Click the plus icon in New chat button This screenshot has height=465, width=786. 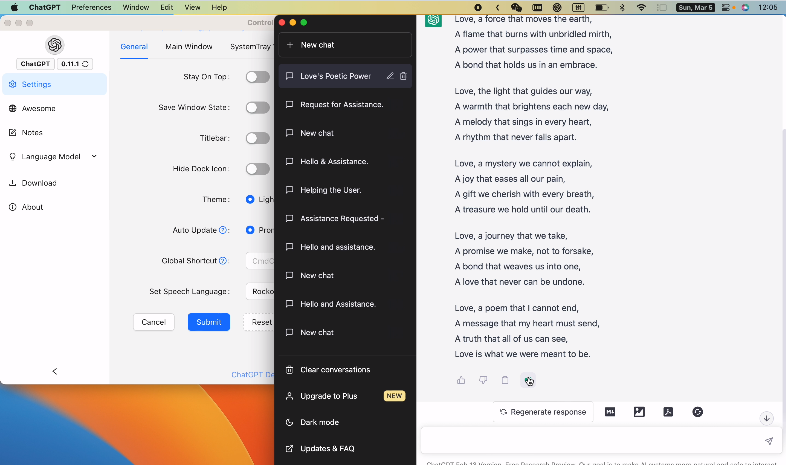point(290,45)
